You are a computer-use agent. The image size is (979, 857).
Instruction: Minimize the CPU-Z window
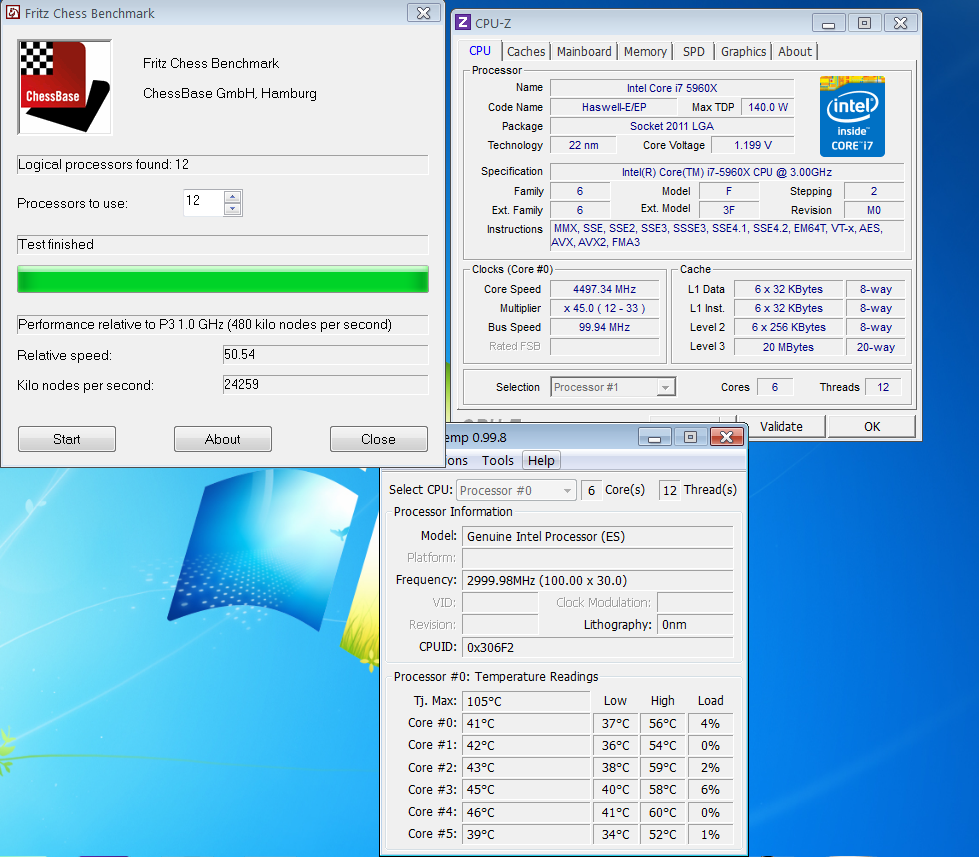829,24
